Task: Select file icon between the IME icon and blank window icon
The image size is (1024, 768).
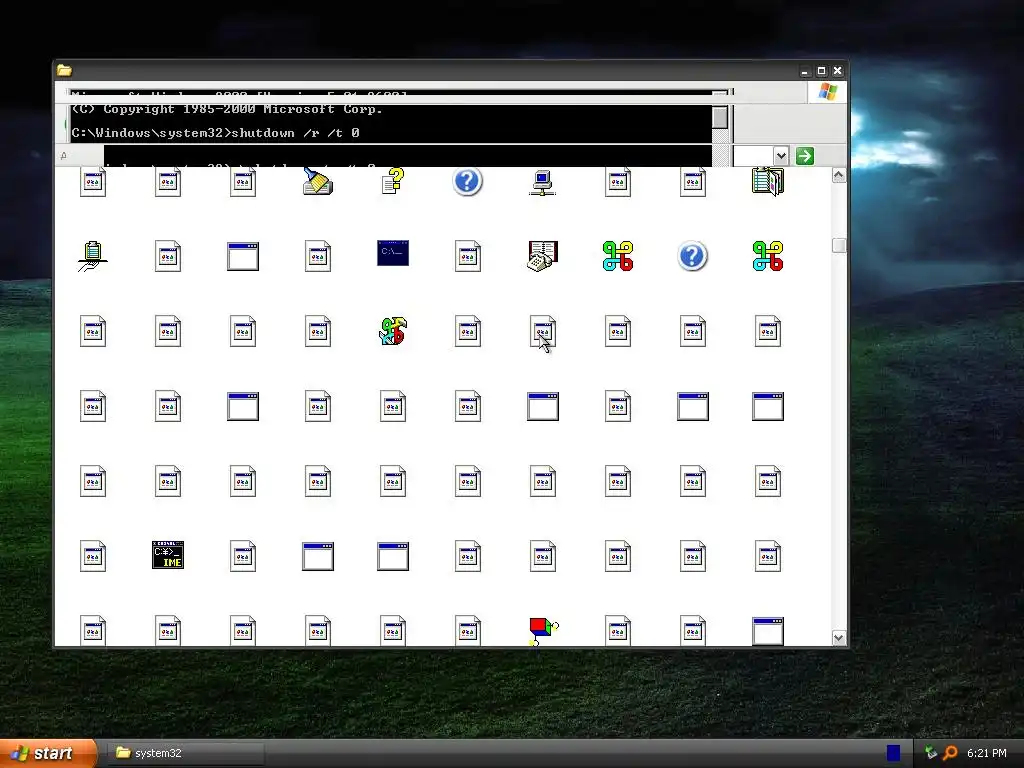Action: (243, 556)
